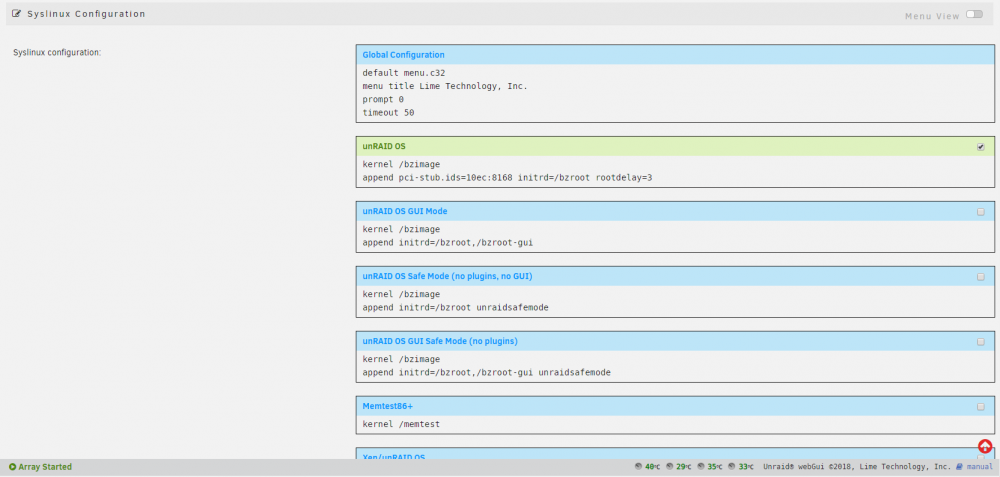Click the unRAID OS green section header

(675, 147)
